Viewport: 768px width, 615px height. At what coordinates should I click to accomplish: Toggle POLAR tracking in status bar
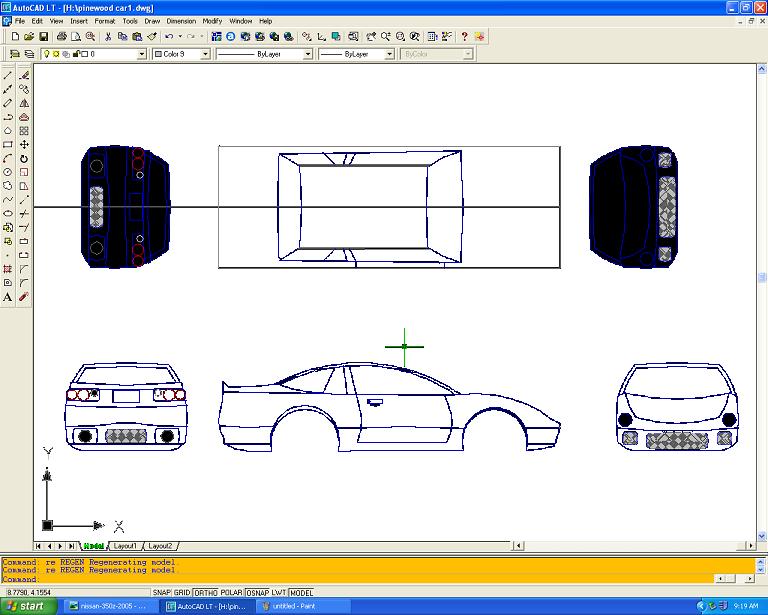(232, 592)
